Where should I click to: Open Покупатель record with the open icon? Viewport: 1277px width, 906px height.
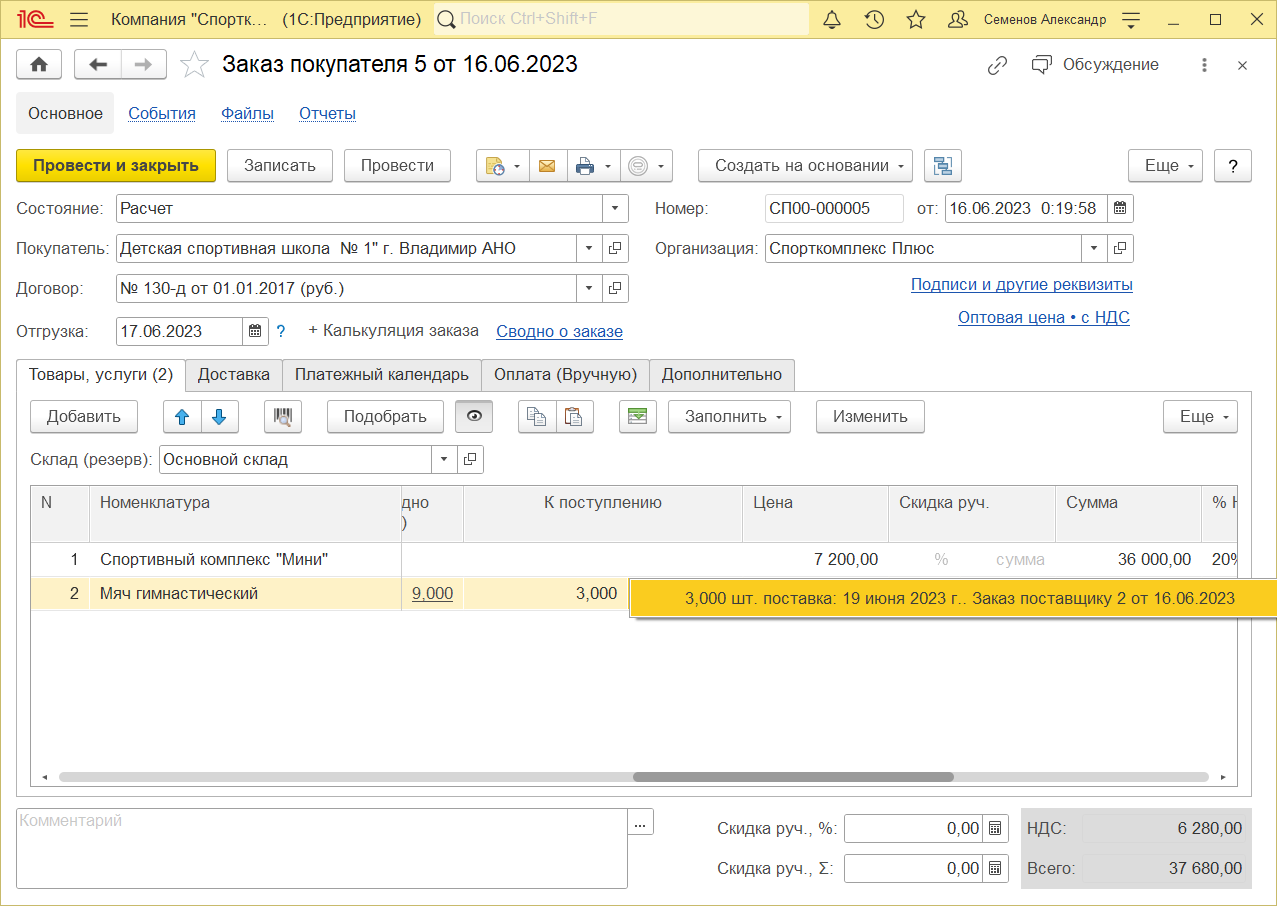point(616,249)
